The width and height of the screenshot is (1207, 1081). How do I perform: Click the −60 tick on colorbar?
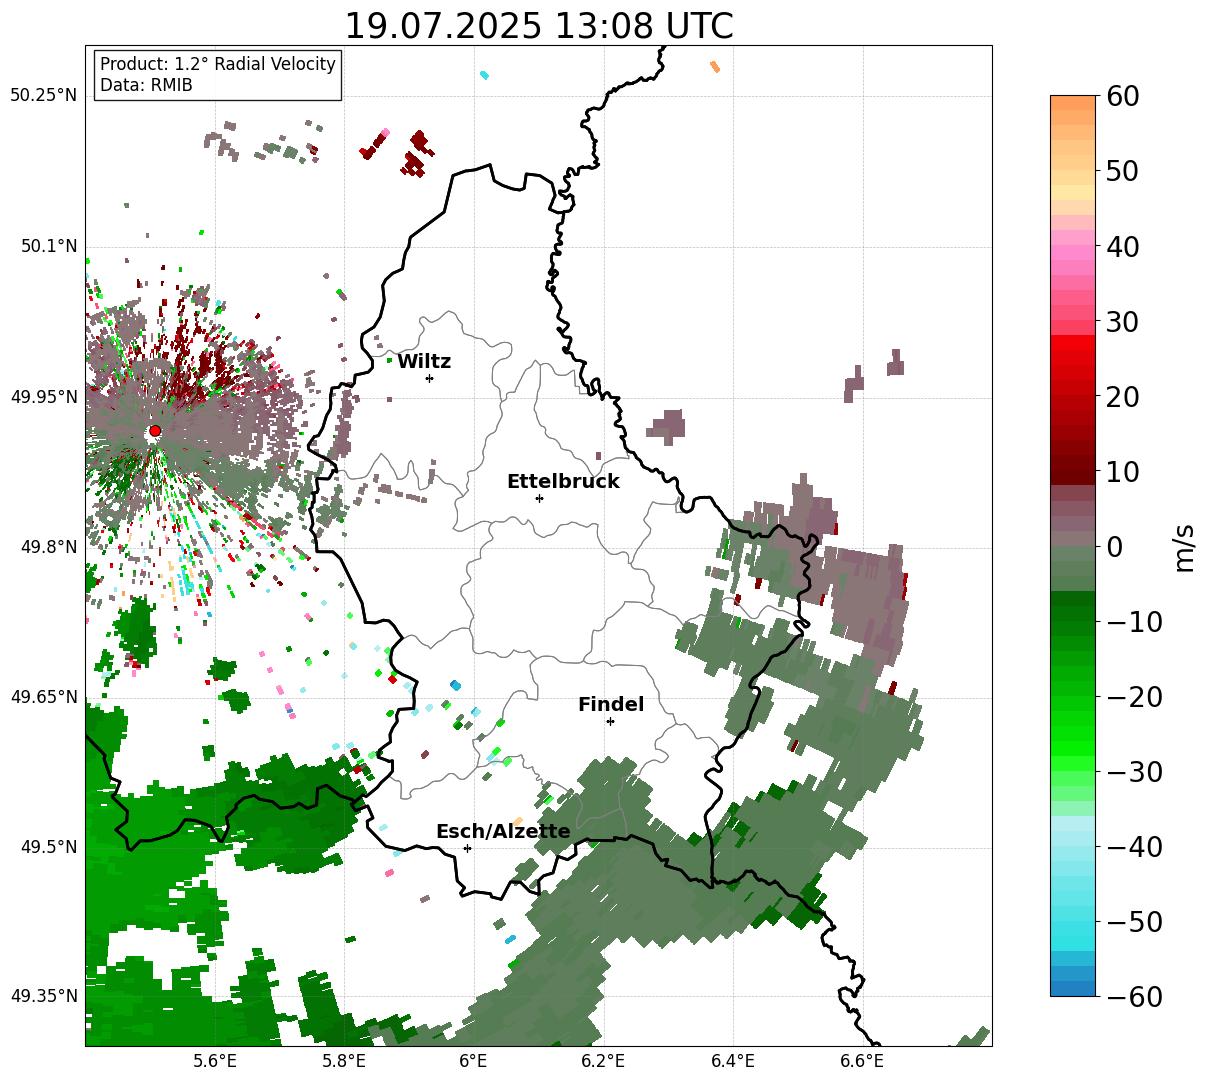pos(1134,996)
